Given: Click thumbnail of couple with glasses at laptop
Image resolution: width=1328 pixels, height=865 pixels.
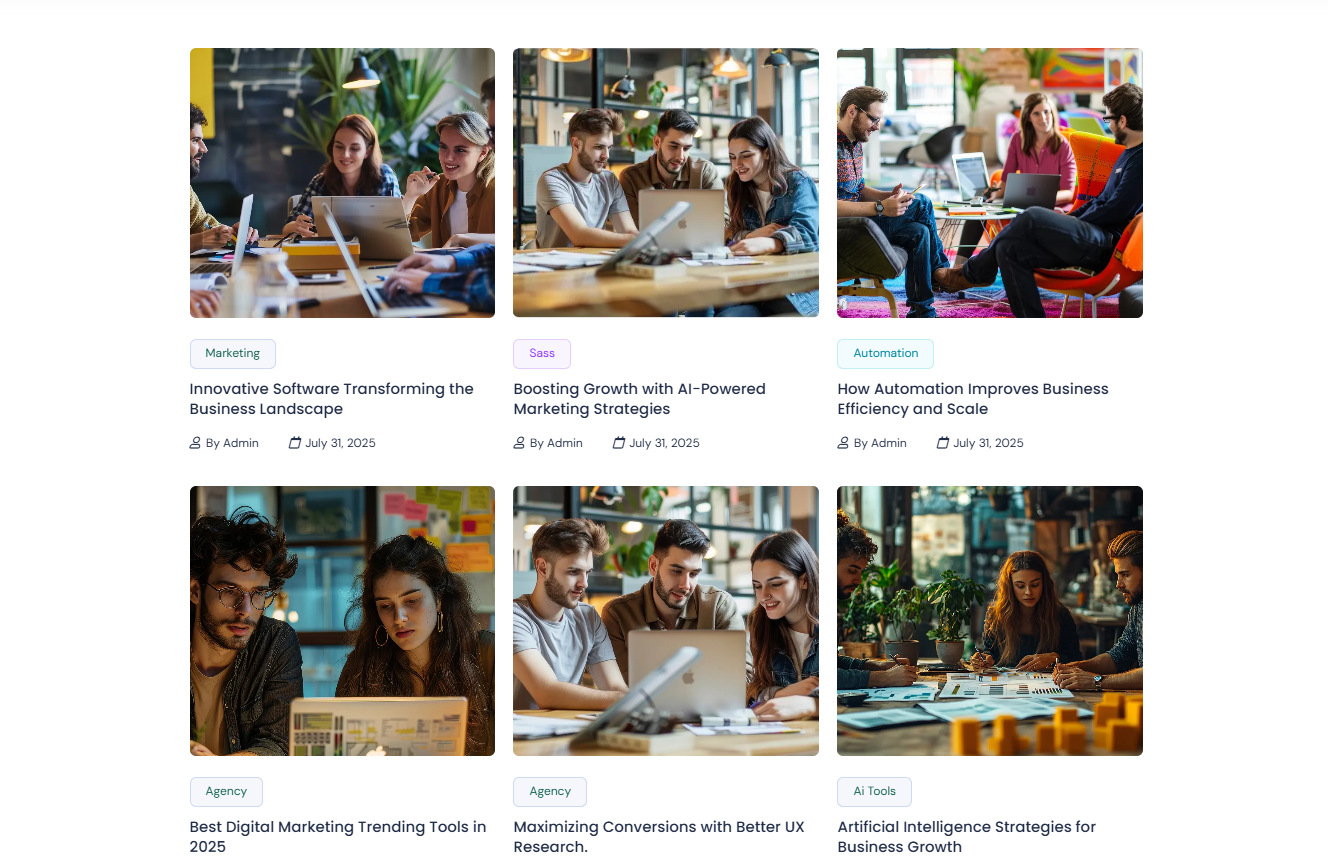Looking at the screenshot, I should click(x=342, y=621).
